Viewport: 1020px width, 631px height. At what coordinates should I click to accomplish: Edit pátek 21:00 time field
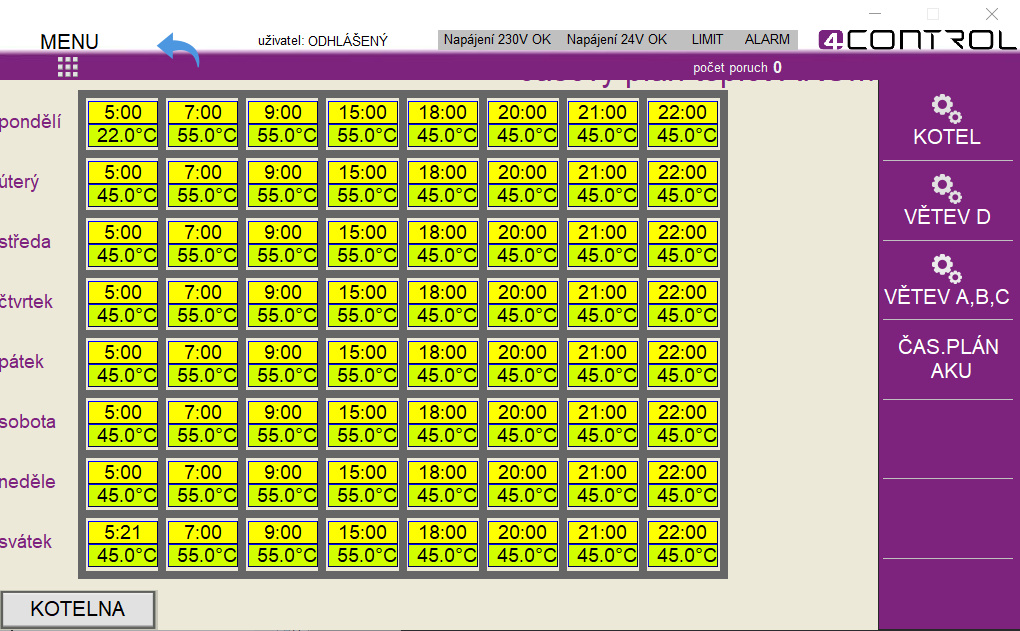point(602,353)
